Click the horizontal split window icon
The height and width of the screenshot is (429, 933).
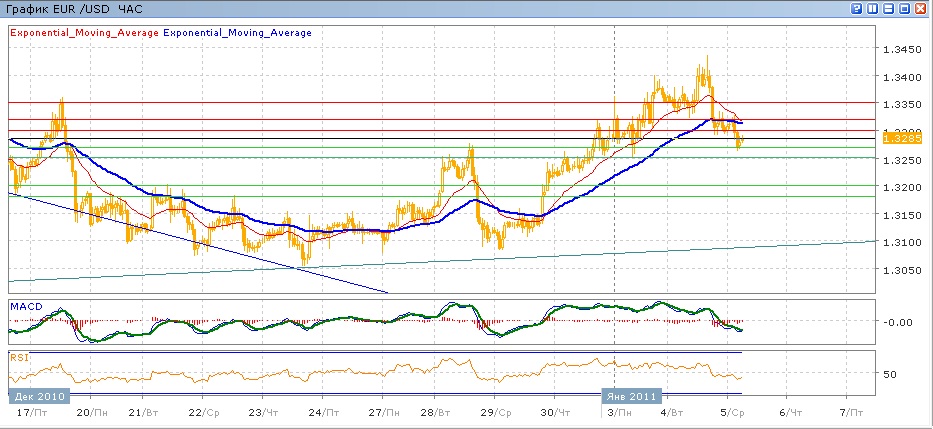(x=889, y=8)
